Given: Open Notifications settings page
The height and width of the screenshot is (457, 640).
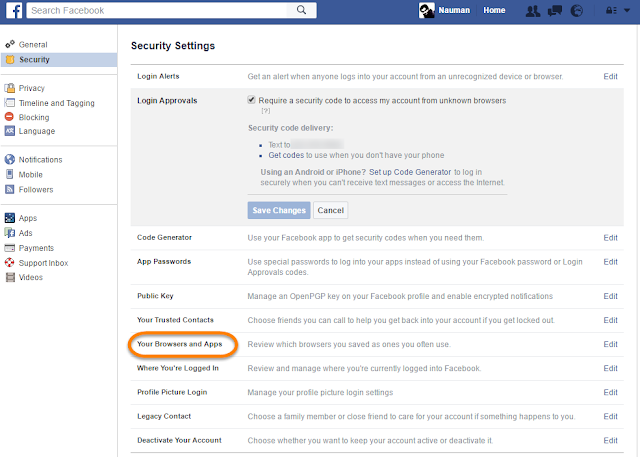Looking at the screenshot, I should pyautogui.click(x=40, y=160).
